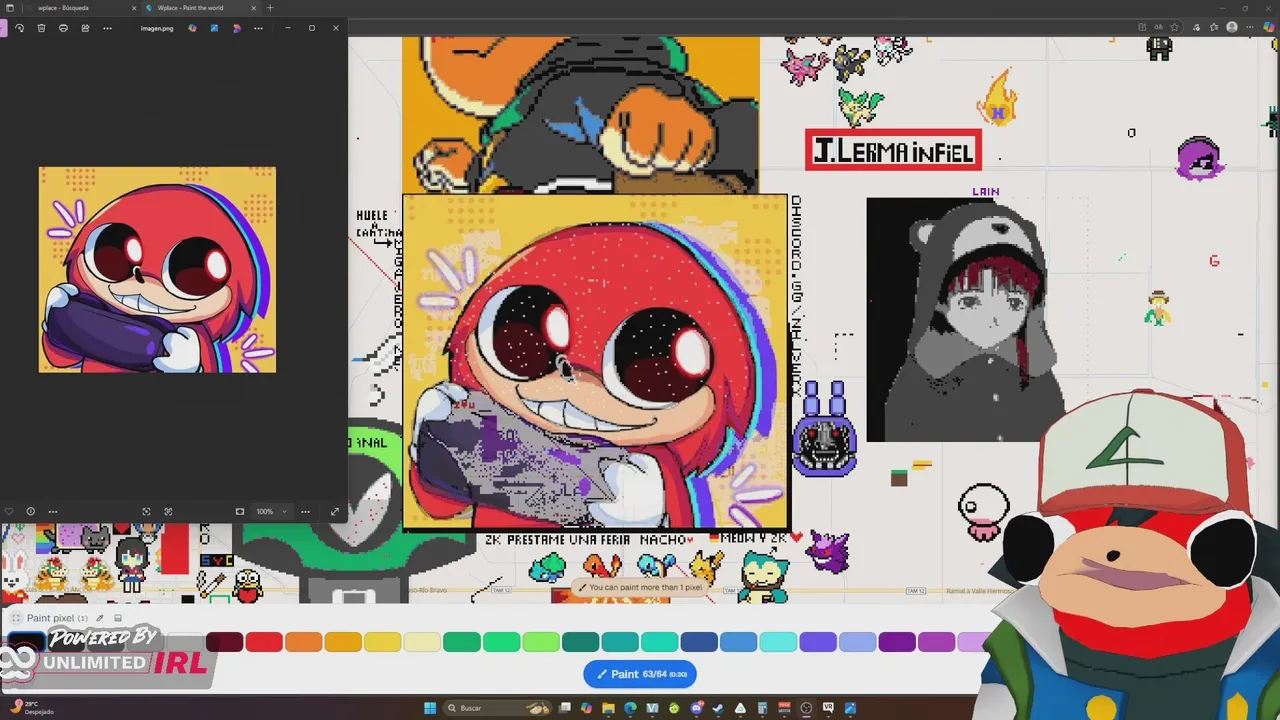This screenshot has height=720, width=1280.
Task: Open the Calculator icon in taskbar
Action: [762, 708]
